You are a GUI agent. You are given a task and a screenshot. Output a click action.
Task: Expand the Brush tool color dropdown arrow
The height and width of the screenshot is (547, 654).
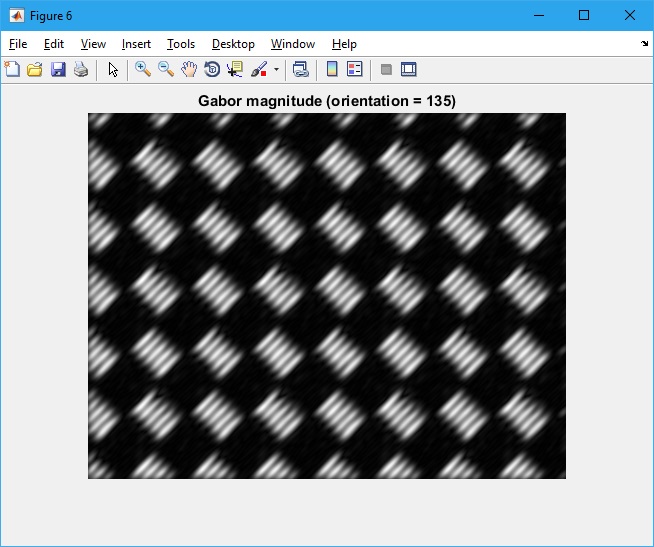276,70
